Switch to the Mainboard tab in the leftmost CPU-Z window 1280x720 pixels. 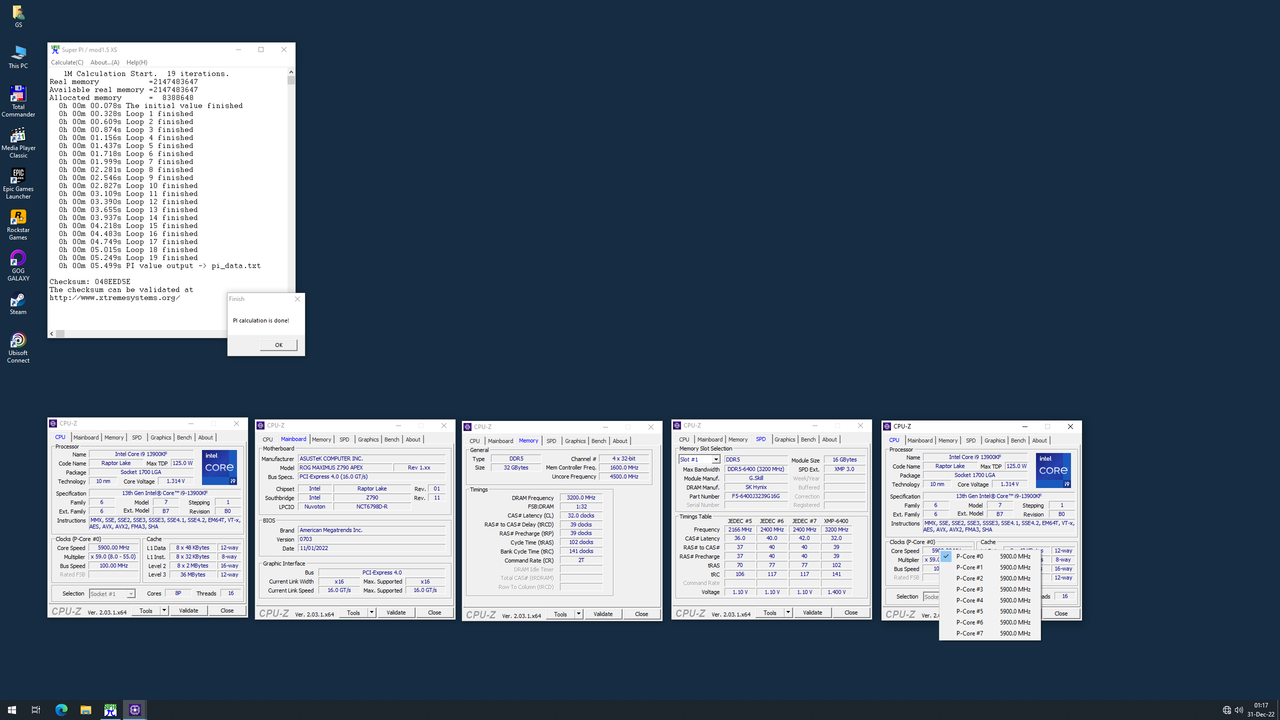86,437
